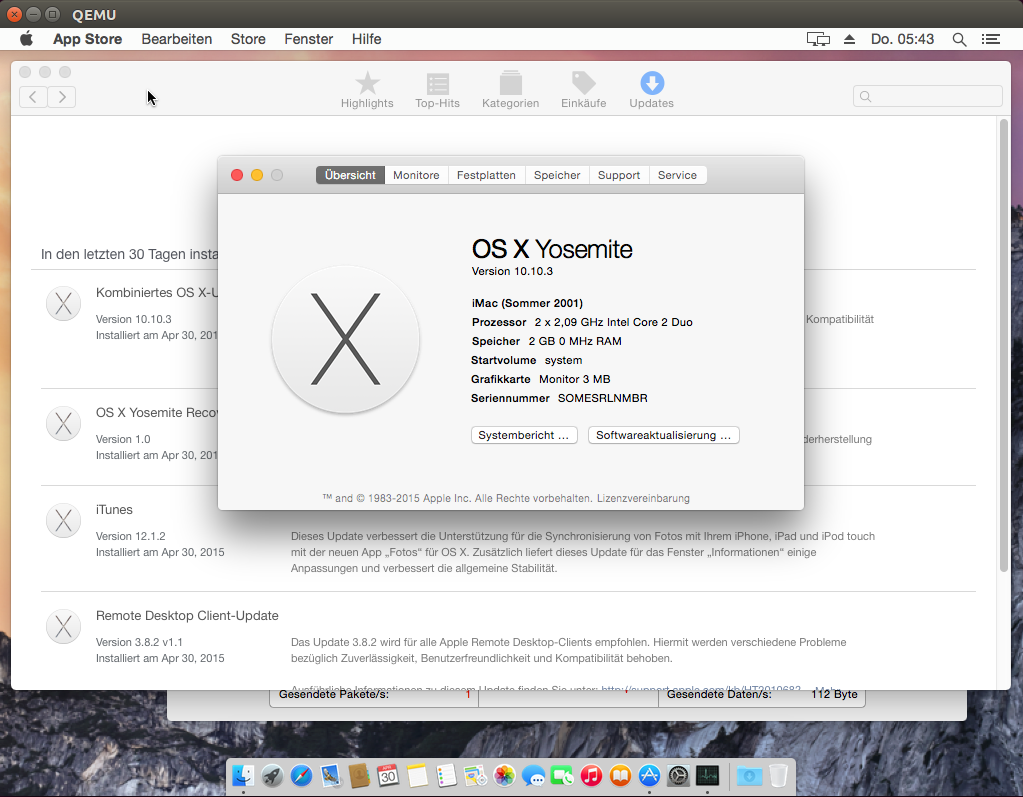Open Finder from the dock
The height and width of the screenshot is (797, 1023).
click(243, 775)
